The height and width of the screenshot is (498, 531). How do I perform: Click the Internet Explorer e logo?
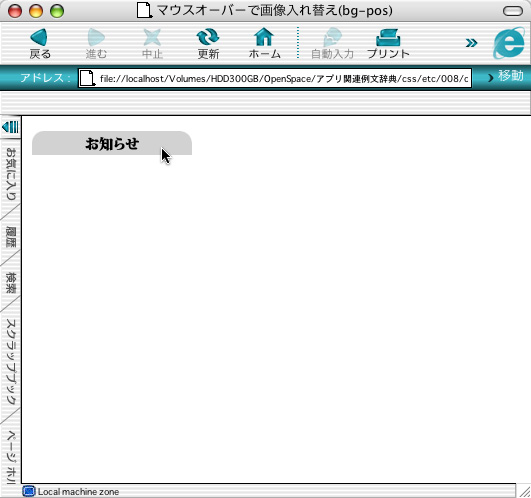pyautogui.click(x=509, y=43)
